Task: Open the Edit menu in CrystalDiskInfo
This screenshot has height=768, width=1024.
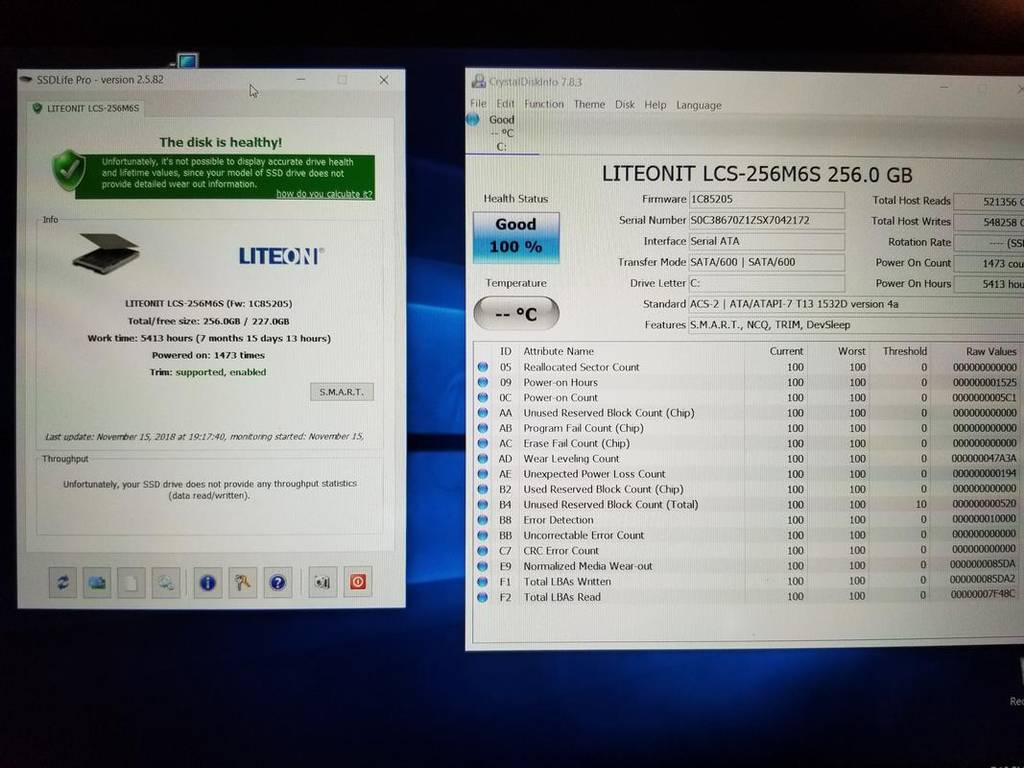Action: coord(505,103)
